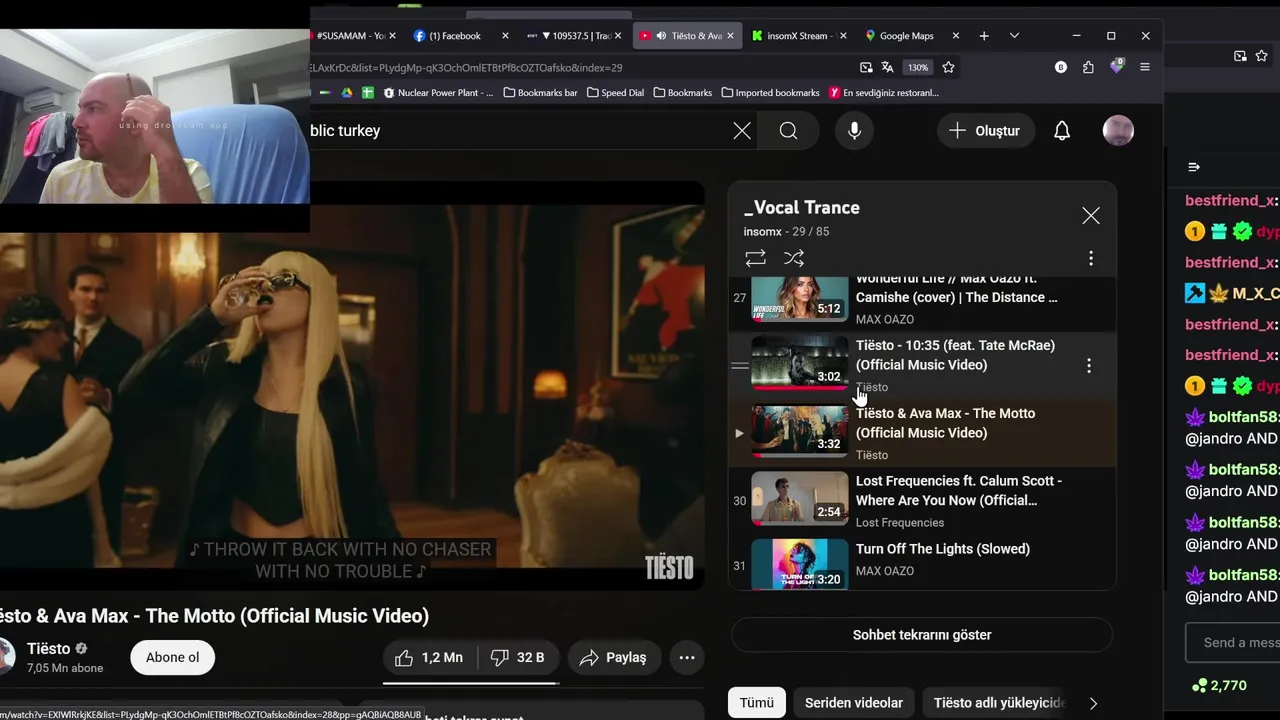Toggle playlist shuffle
The image size is (1280, 720).
click(x=794, y=258)
